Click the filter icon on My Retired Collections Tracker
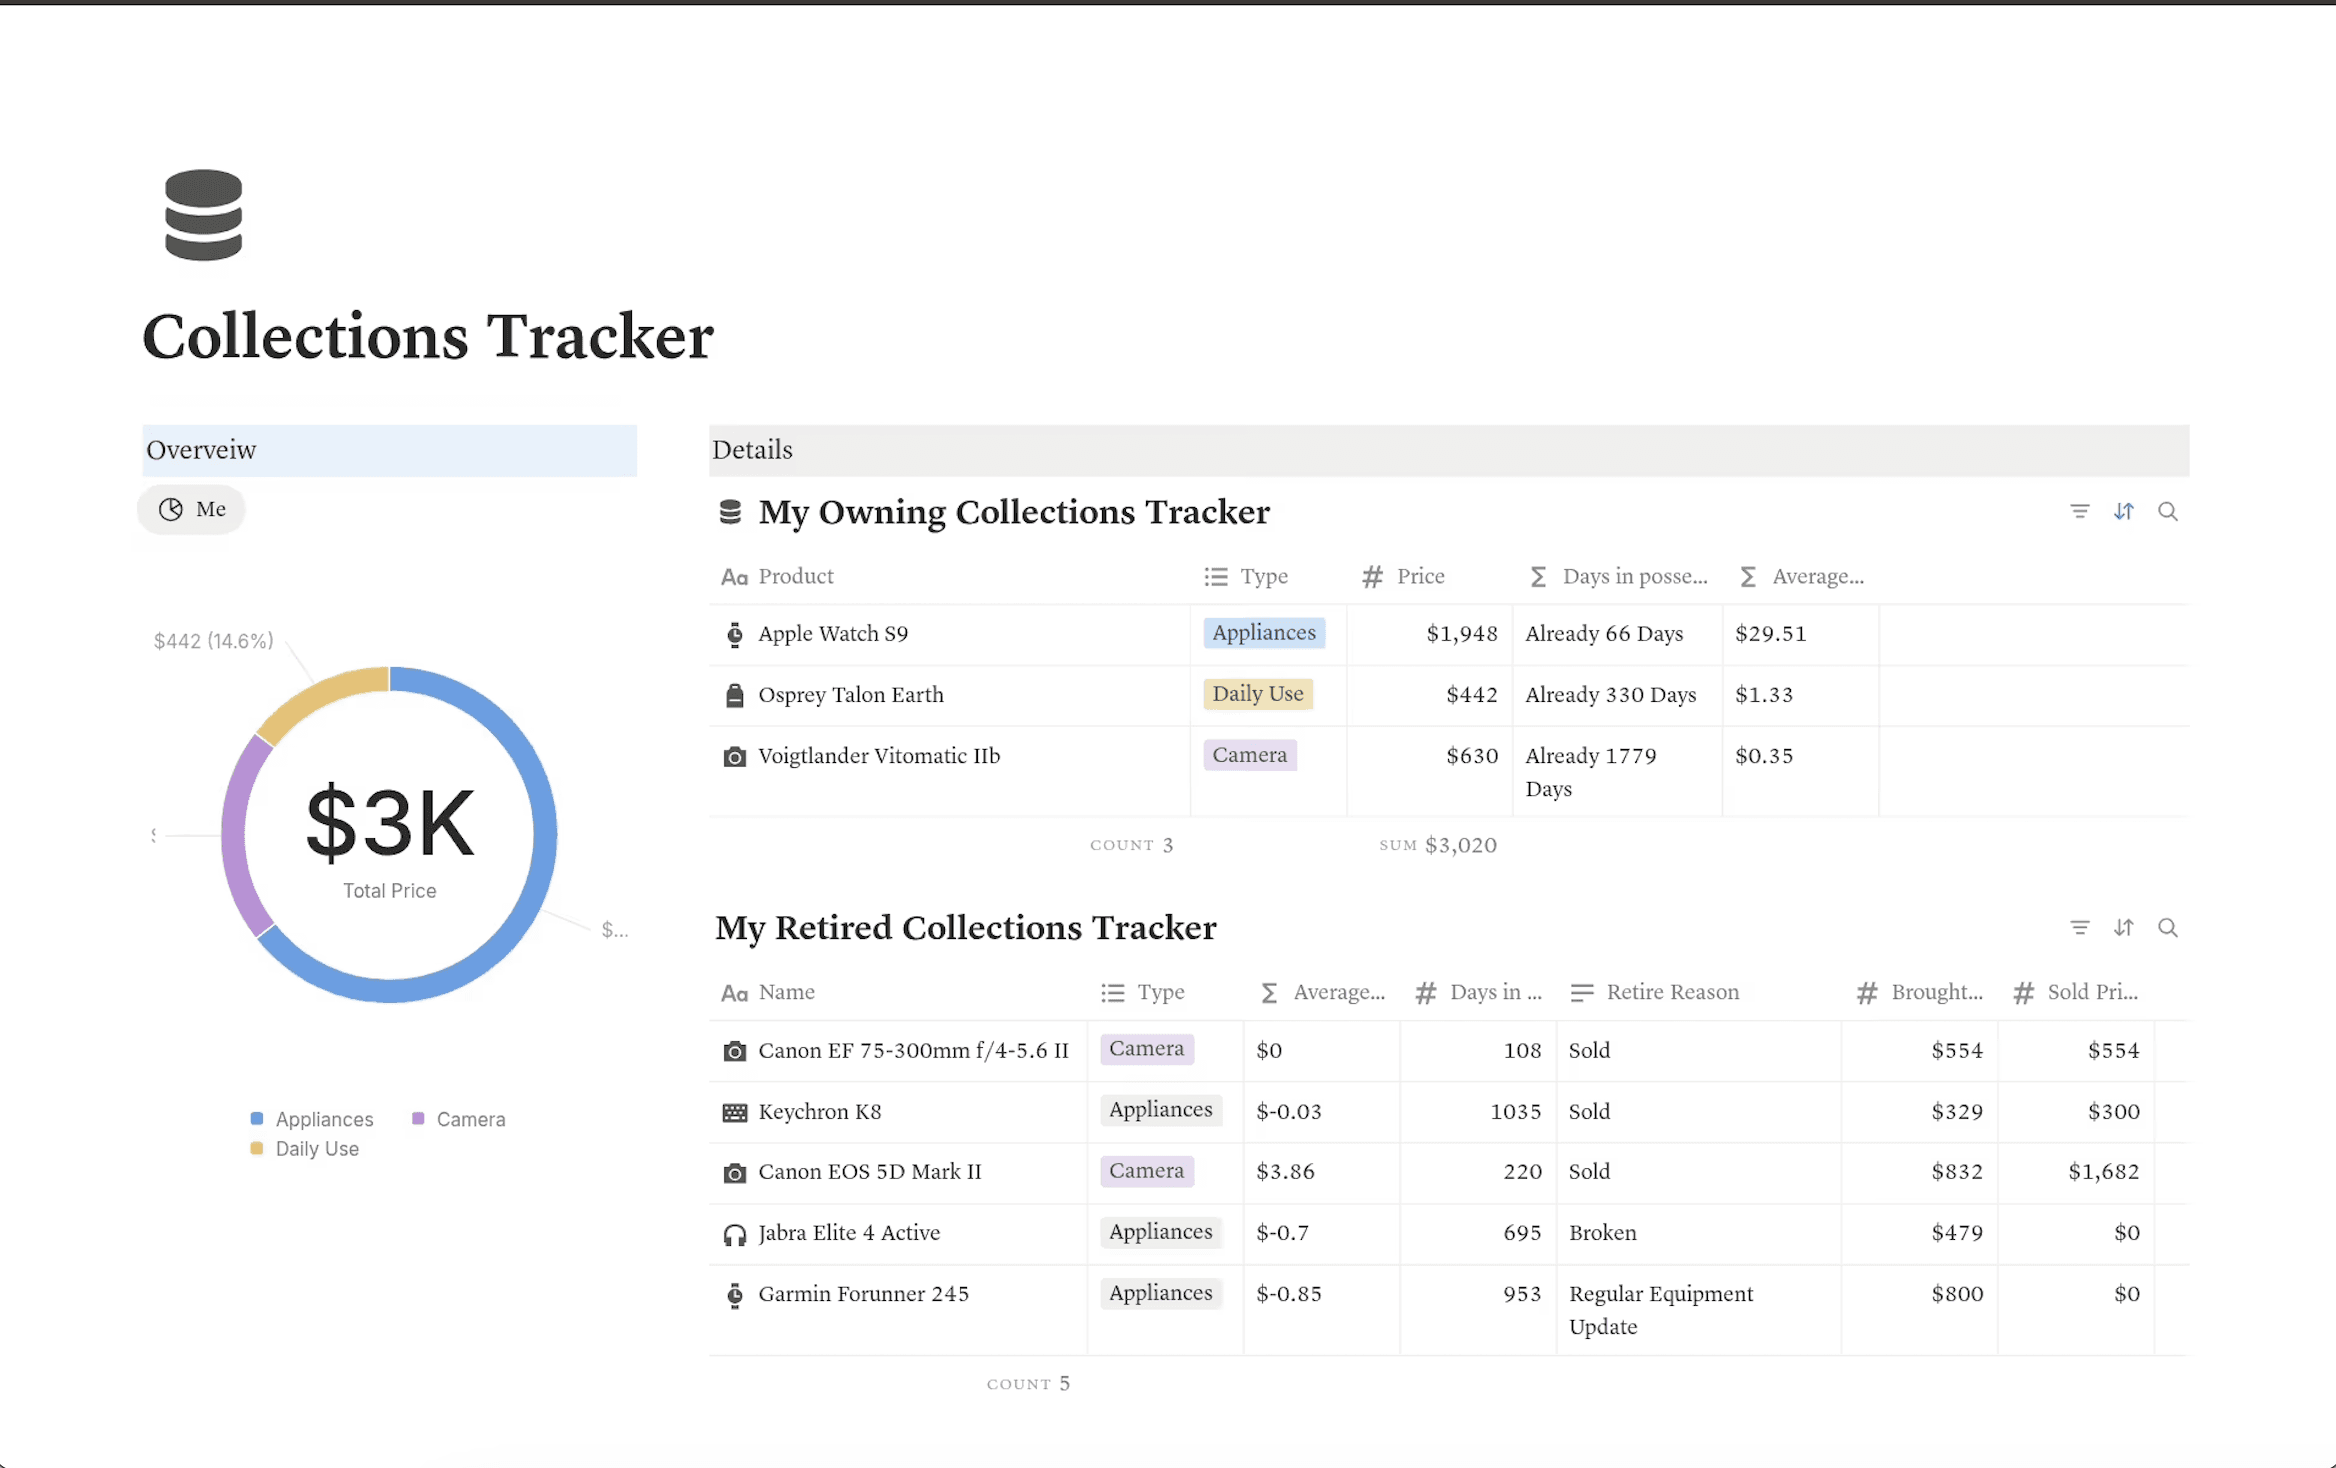Image resolution: width=2336 pixels, height=1468 pixels. click(x=2079, y=928)
